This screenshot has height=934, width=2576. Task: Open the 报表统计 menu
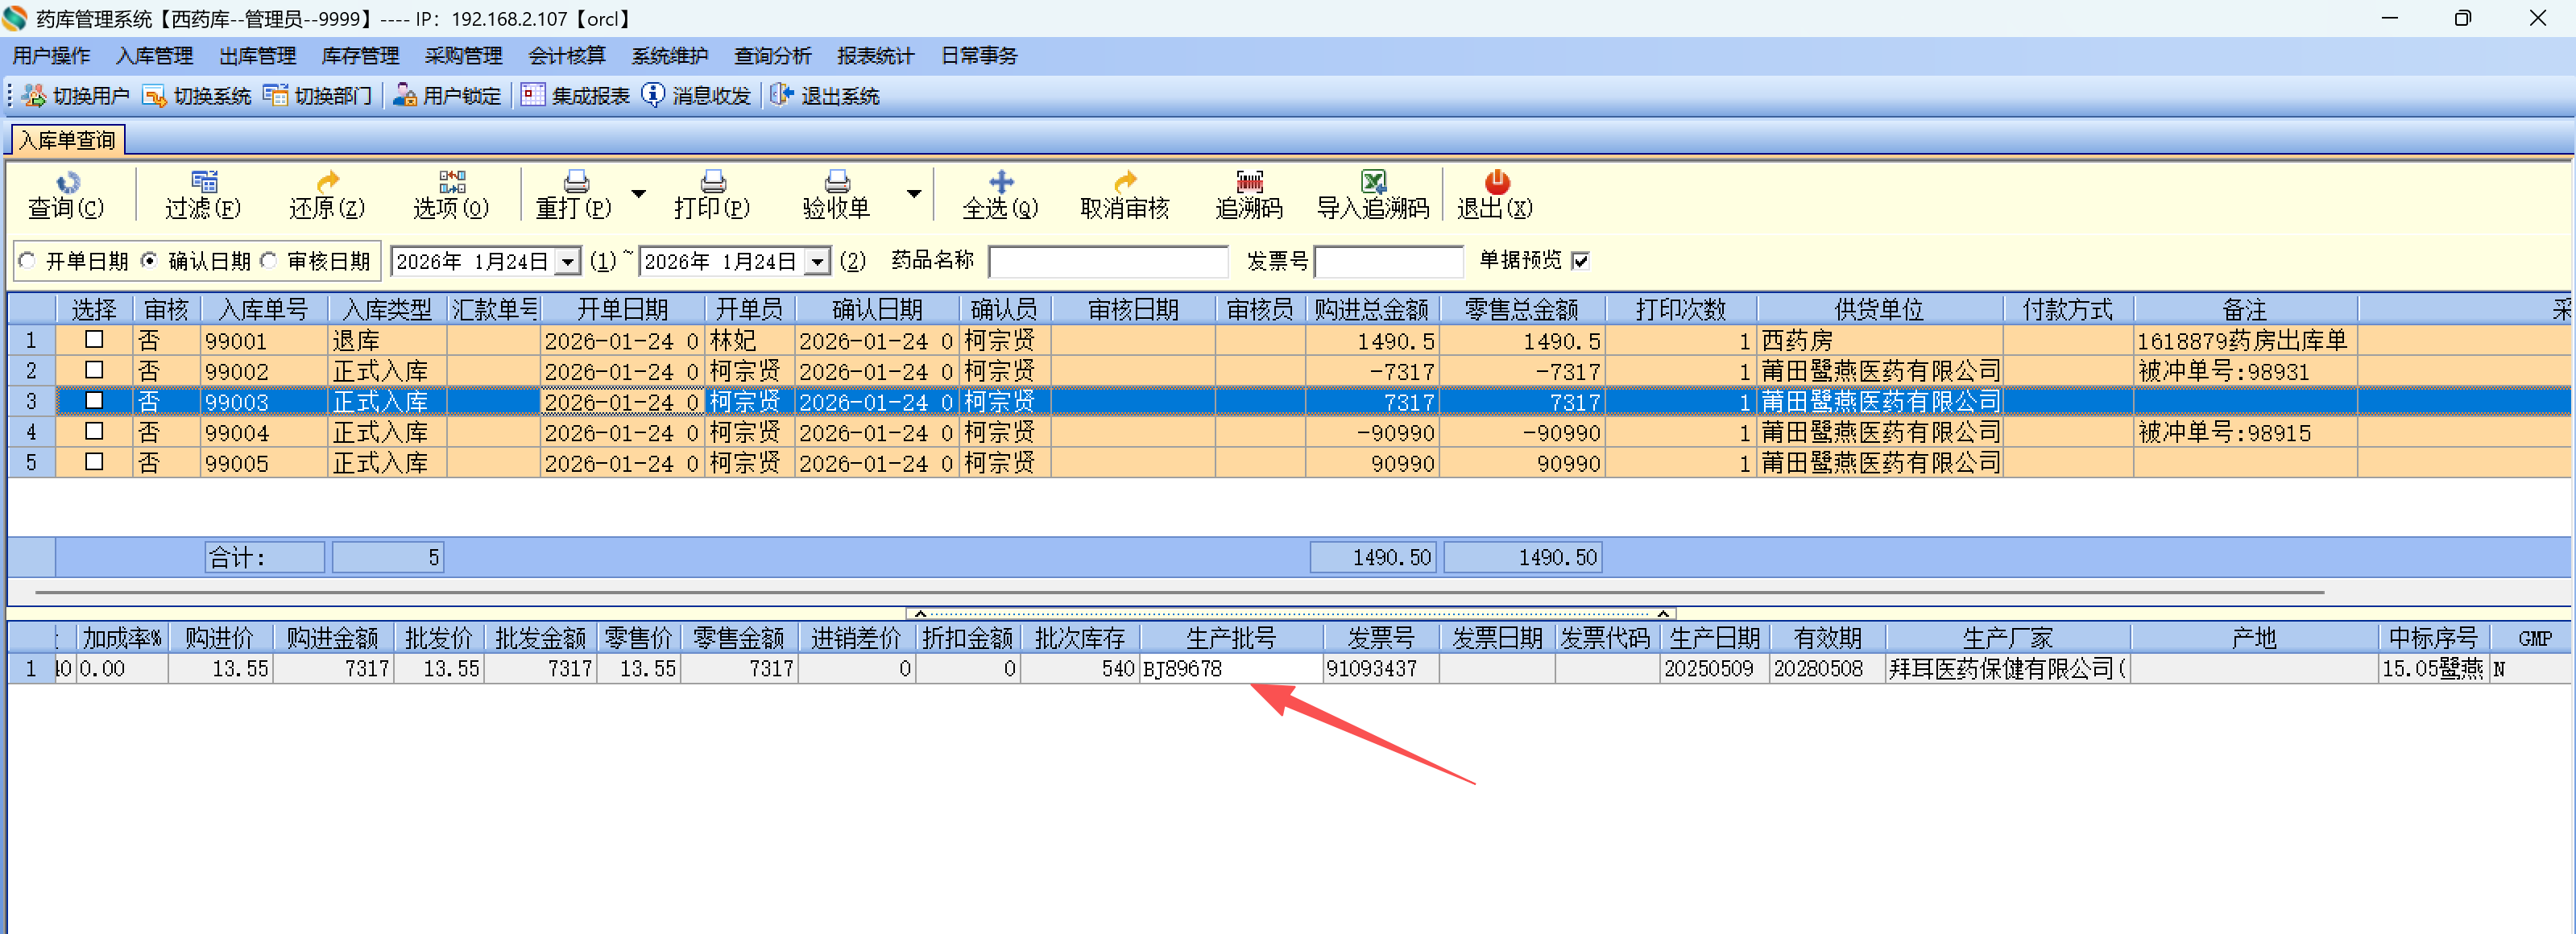tap(875, 56)
